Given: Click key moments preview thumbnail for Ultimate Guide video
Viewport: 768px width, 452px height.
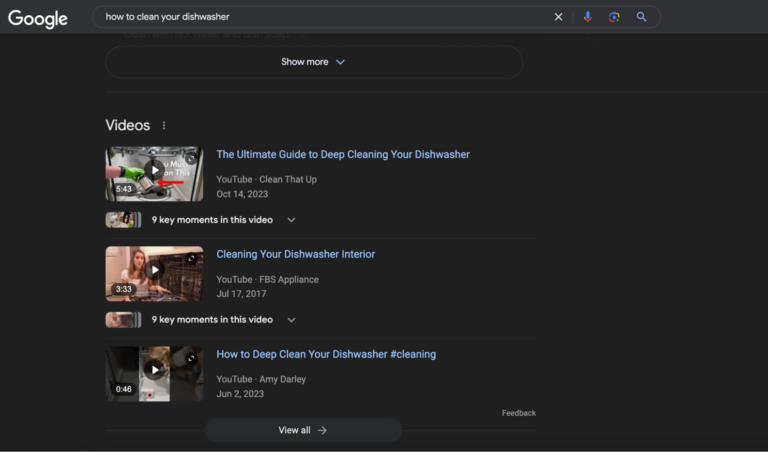Looking at the screenshot, I should pos(123,220).
